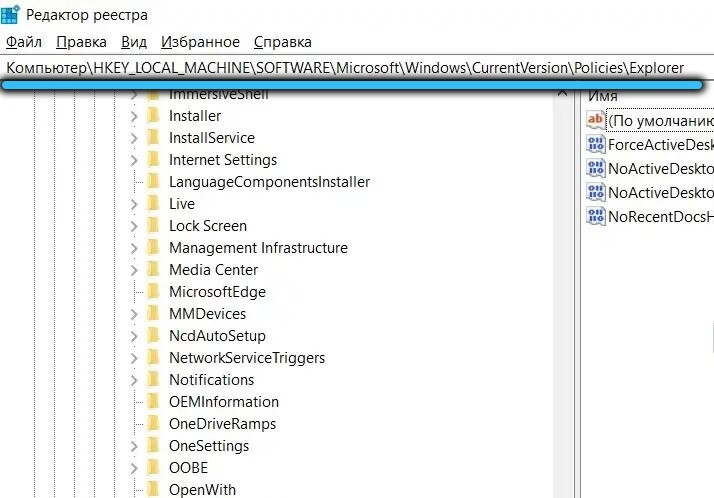Click the MicrosoftEdge folder icon
This screenshot has height=498, width=714.
tap(153, 291)
